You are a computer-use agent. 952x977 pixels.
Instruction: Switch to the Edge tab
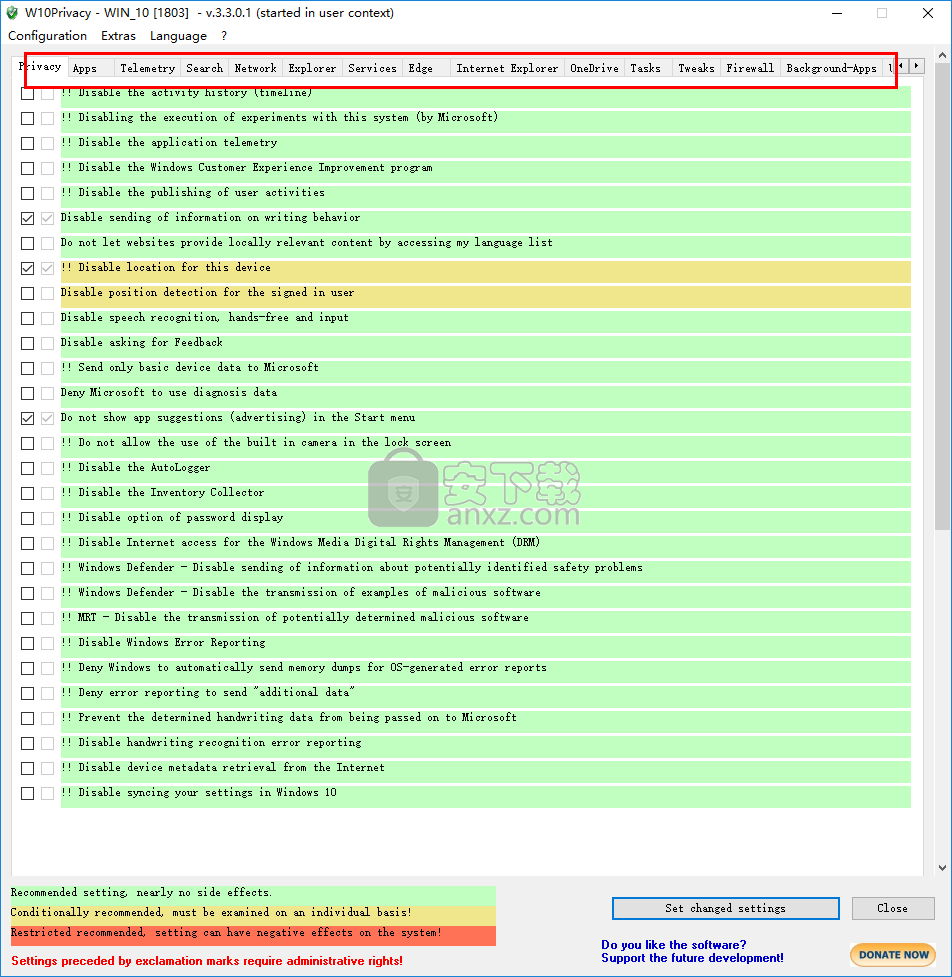(427, 68)
